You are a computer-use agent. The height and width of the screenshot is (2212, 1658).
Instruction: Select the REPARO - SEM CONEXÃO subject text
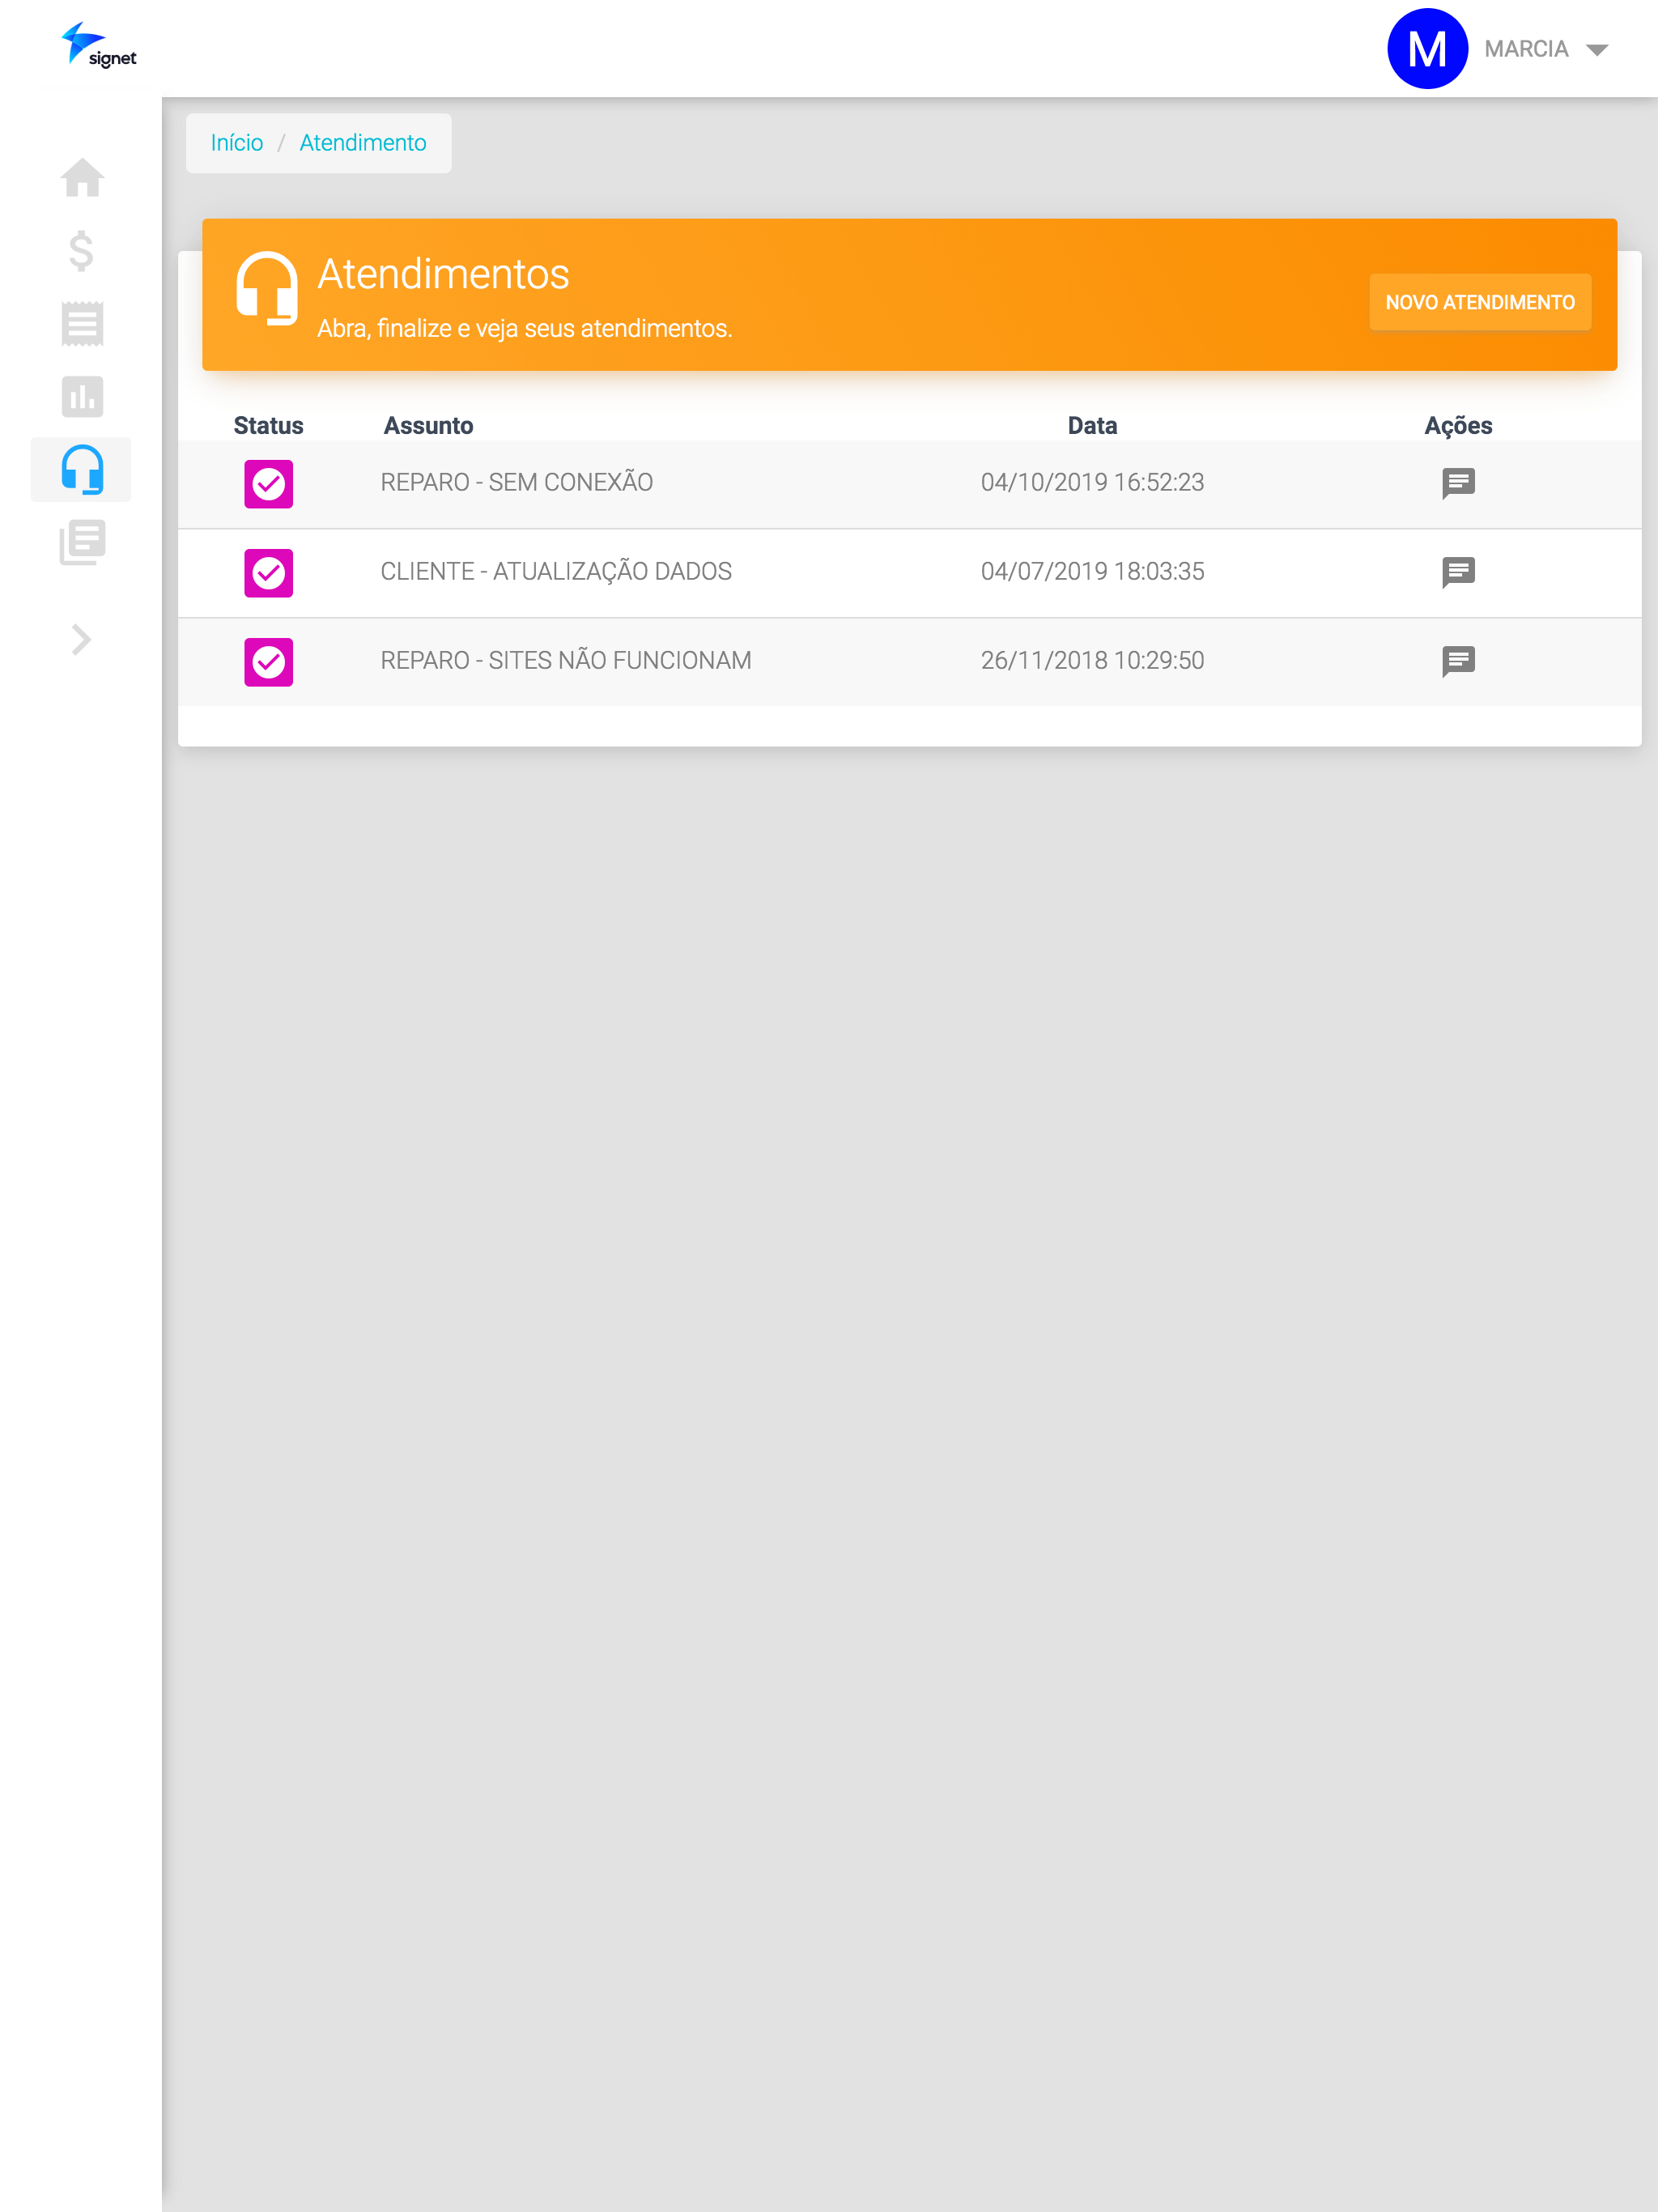point(516,482)
